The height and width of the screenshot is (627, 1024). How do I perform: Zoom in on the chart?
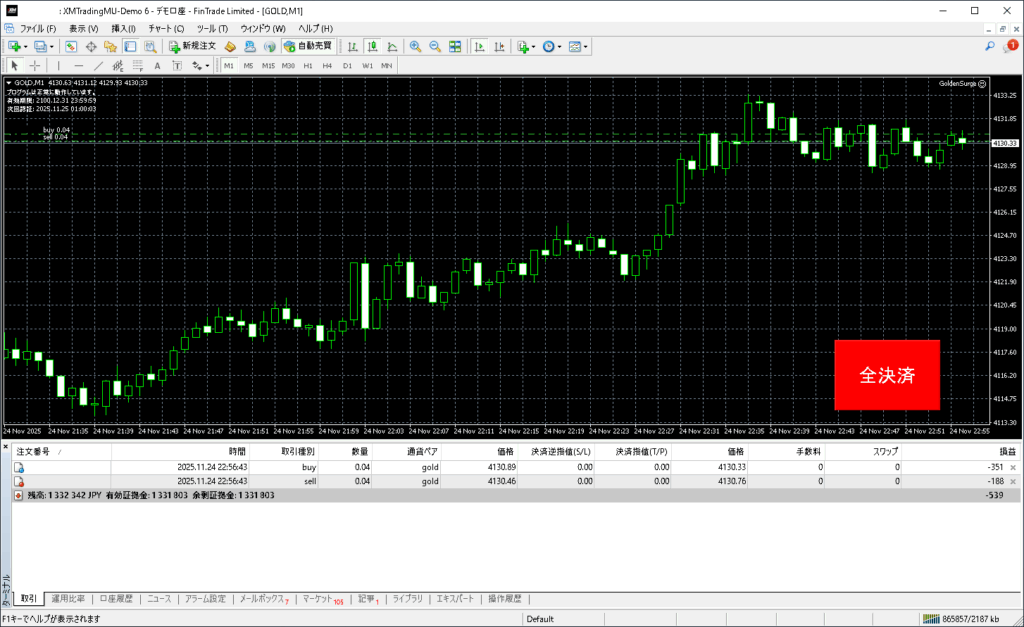click(x=415, y=46)
